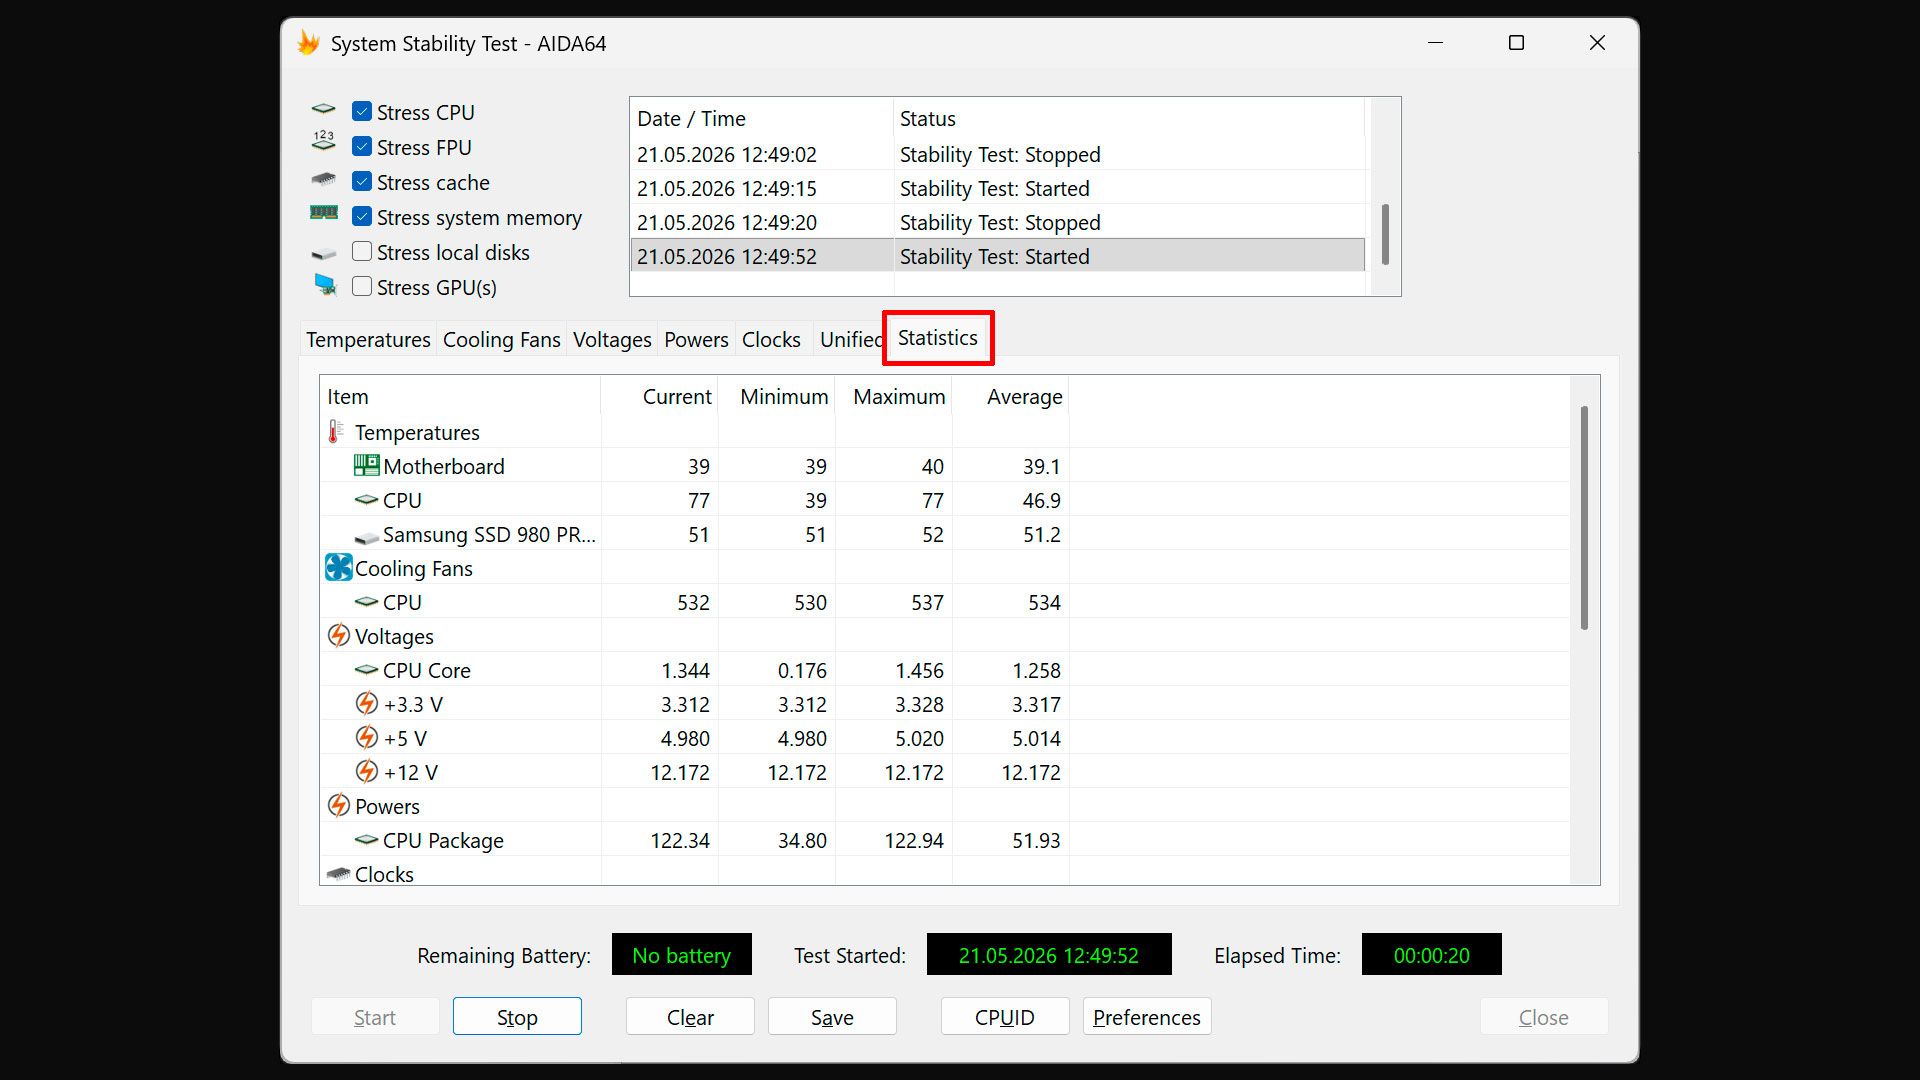Screen dimensions: 1920x1080
Task: Switch to the Temperatures tab
Action: 368,339
